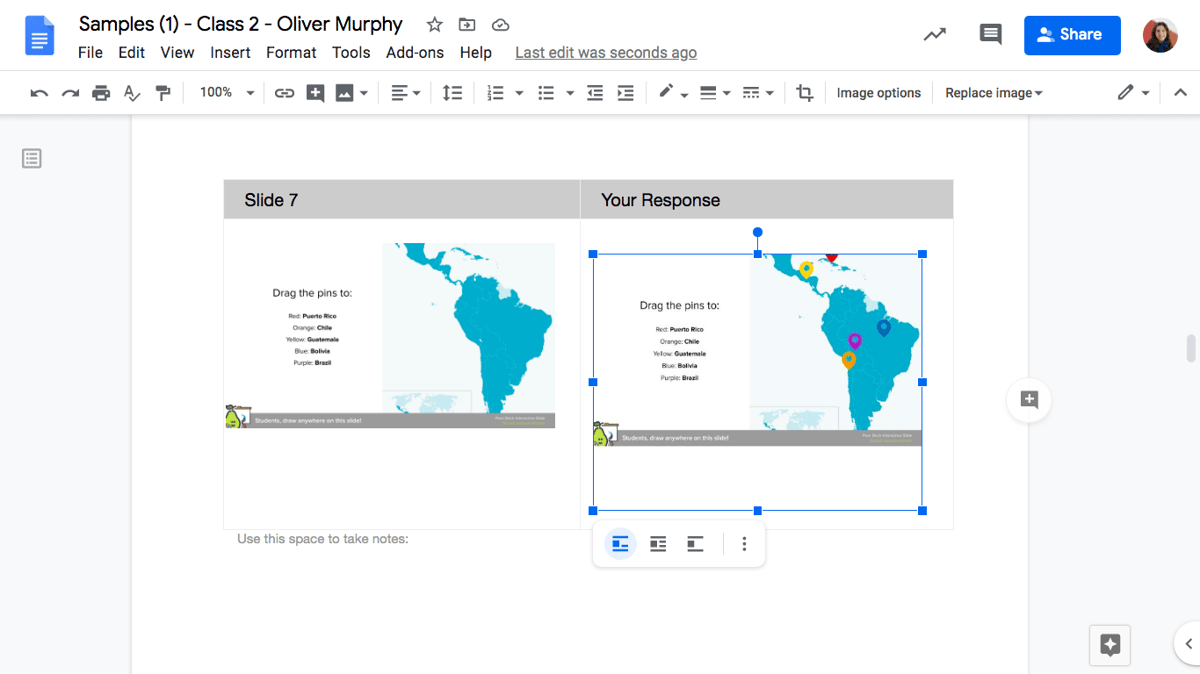This screenshot has height=674, width=1200.
Task: Select the Crop image tool
Action: tap(805, 92)
